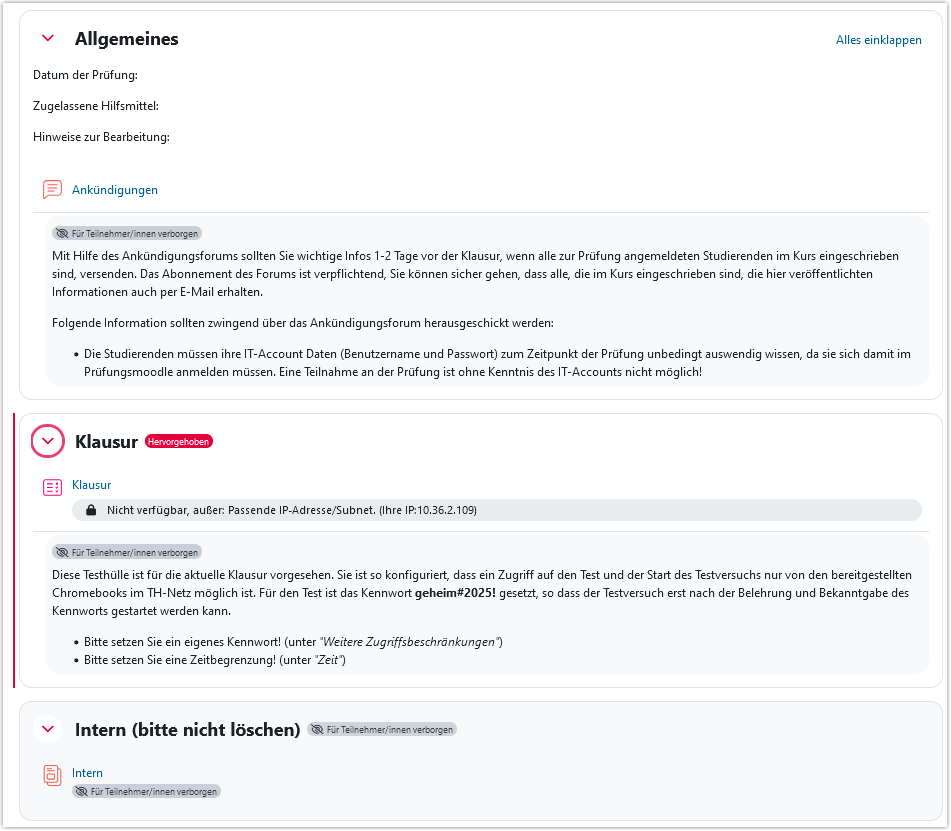
Task: Click hidden-eye icon above Ankündigungen description
Action: (x=62, y=234)
